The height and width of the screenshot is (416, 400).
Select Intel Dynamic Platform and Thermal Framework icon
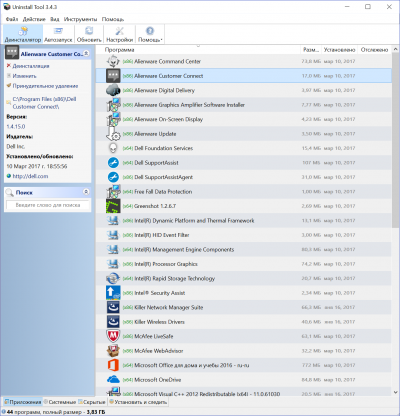tap(113, 221)
